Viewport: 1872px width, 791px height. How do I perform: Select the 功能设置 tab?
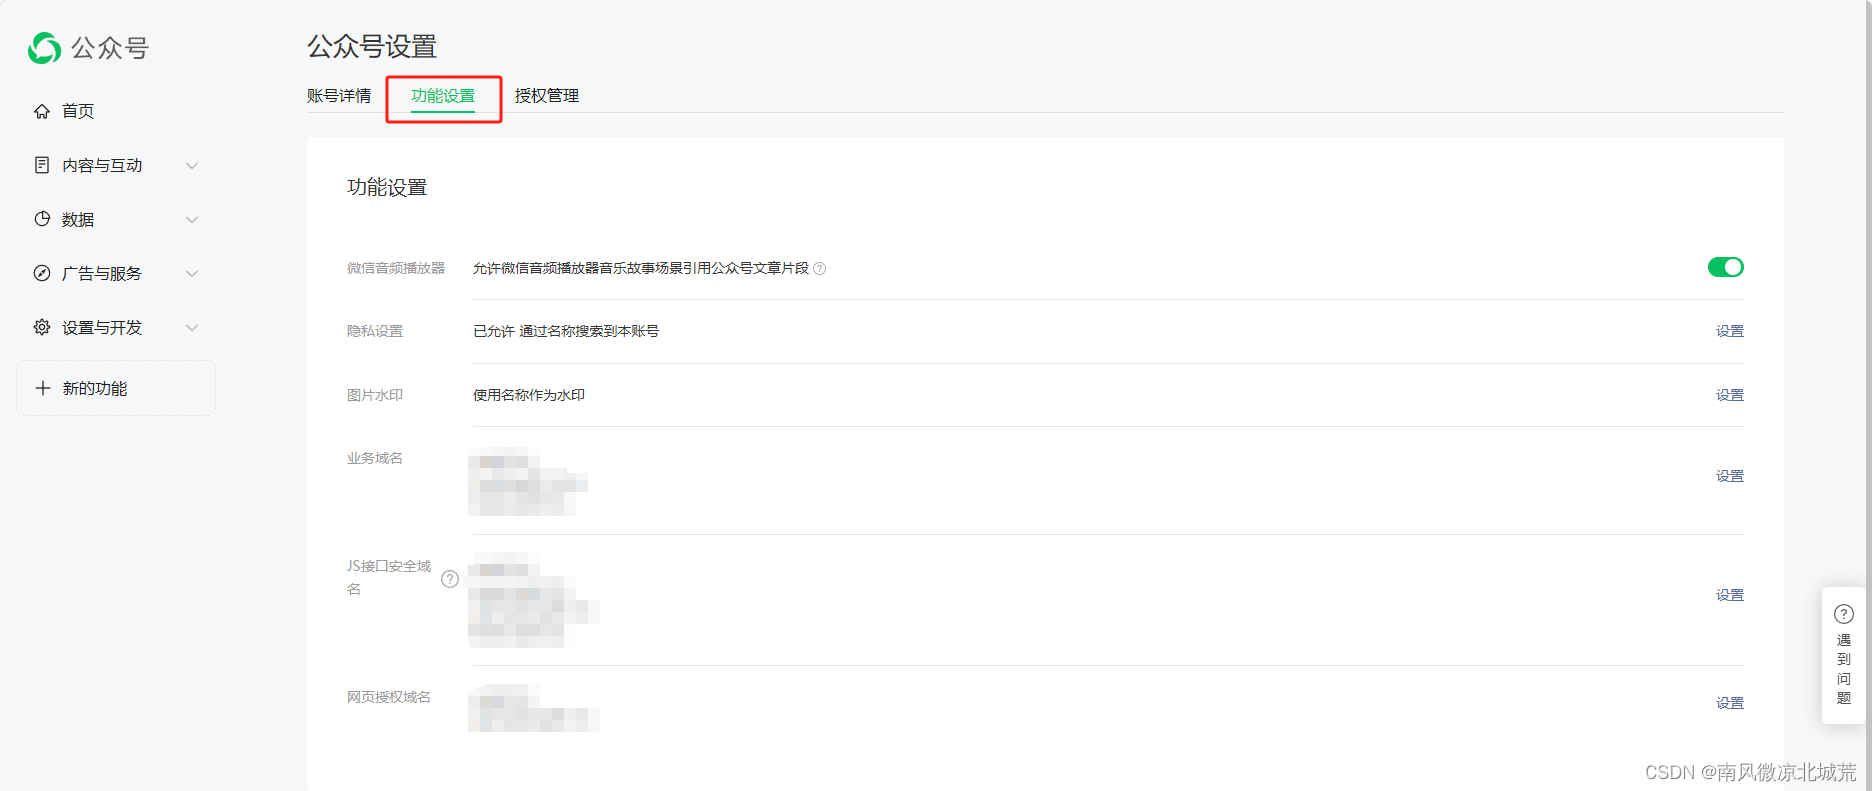(x=443, y=96)
